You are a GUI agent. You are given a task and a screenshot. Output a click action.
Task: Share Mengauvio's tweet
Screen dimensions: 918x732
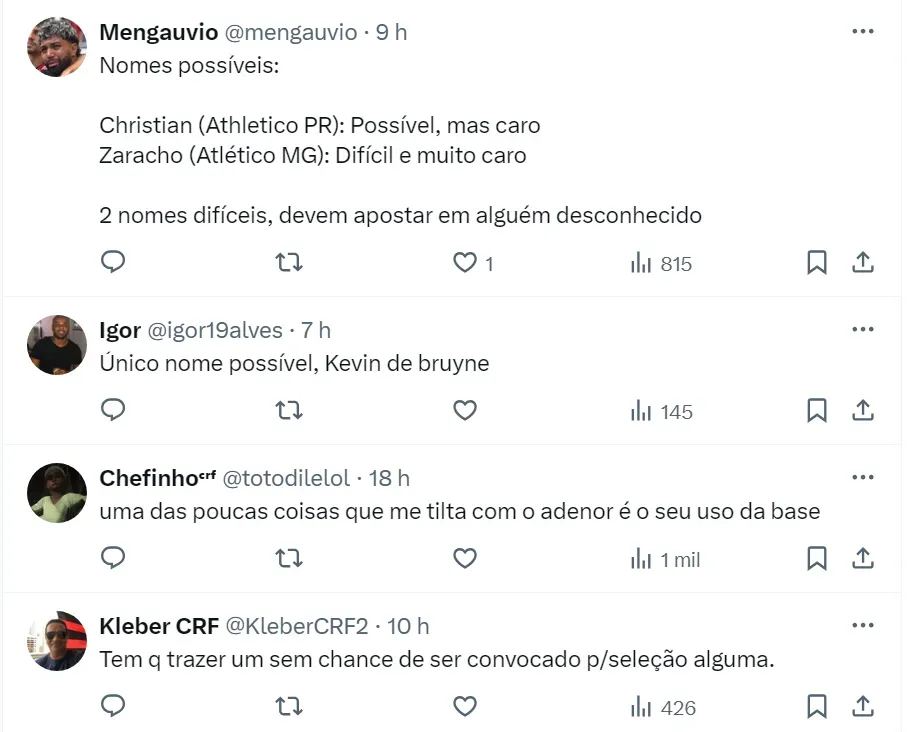pyautogui.click(x=863, y=263)
